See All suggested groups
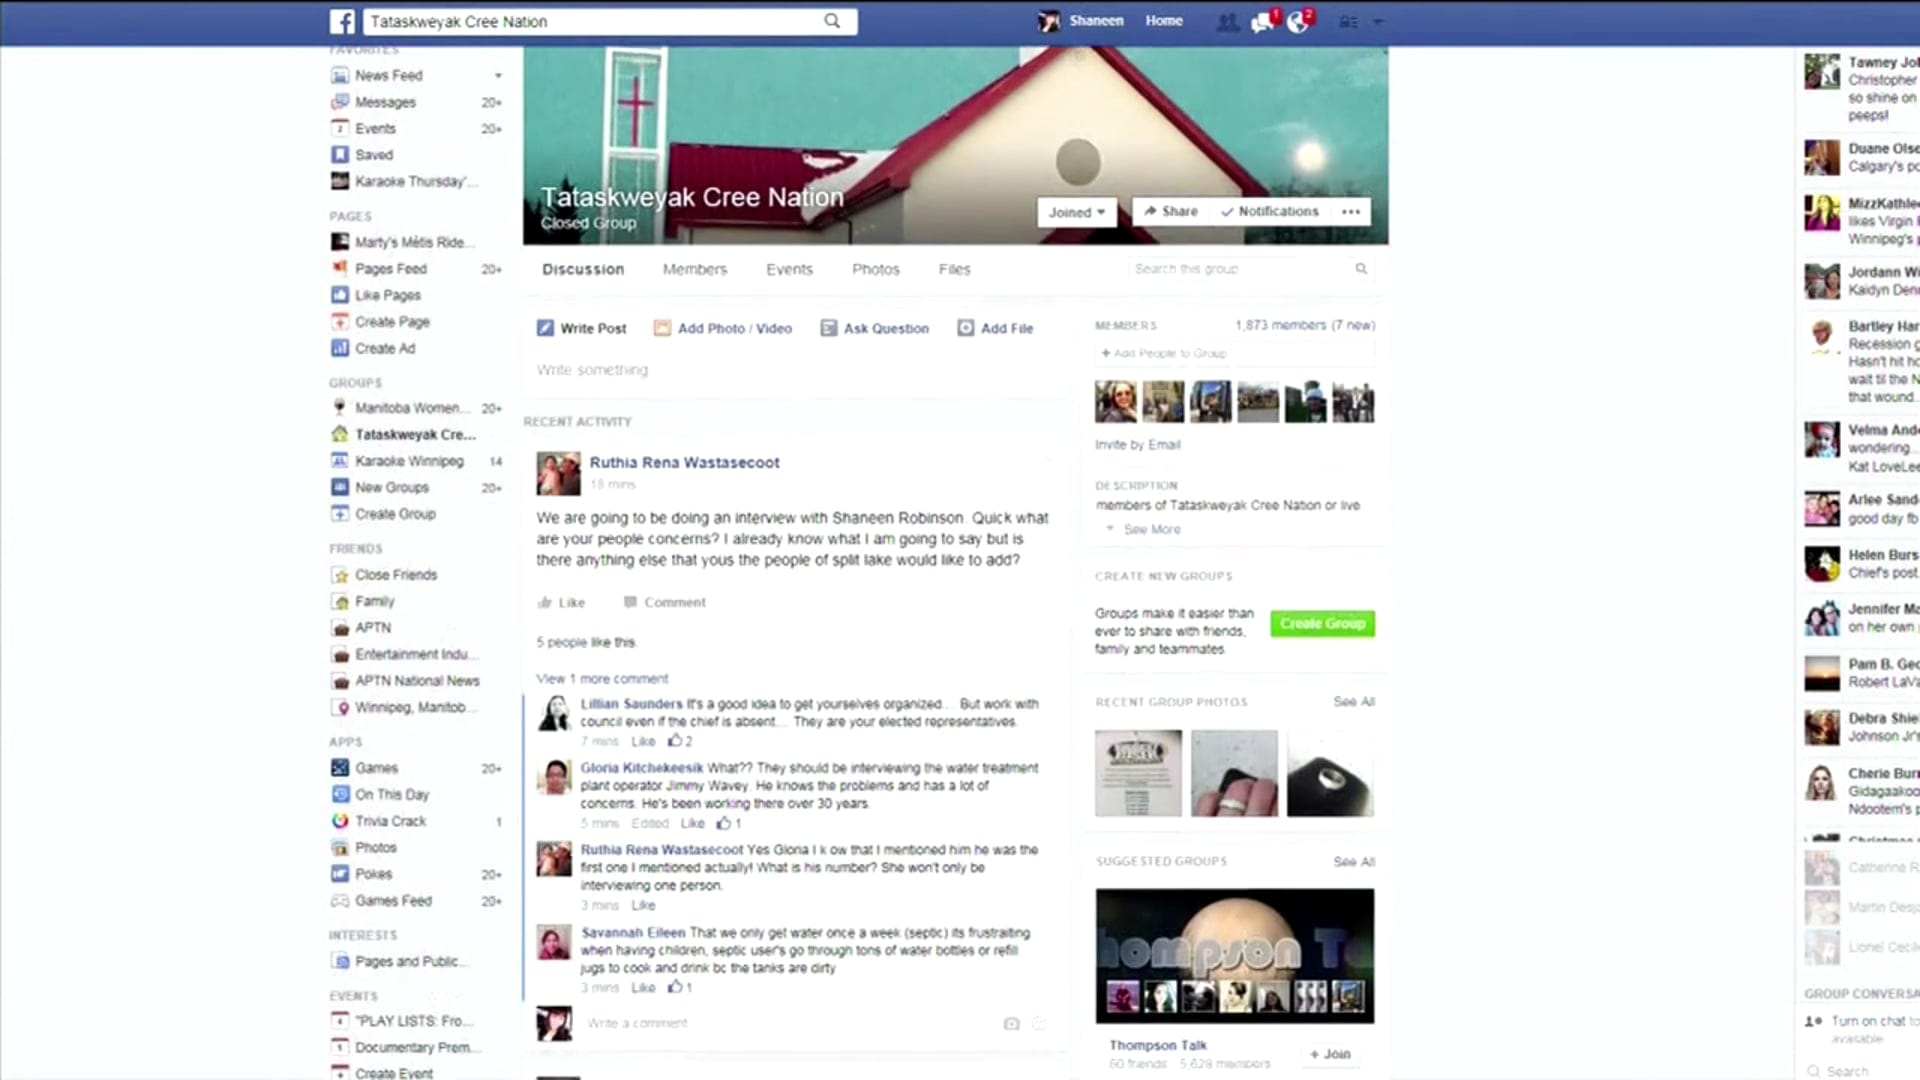1920x1080 pixels. click(x=1353, y=861)
